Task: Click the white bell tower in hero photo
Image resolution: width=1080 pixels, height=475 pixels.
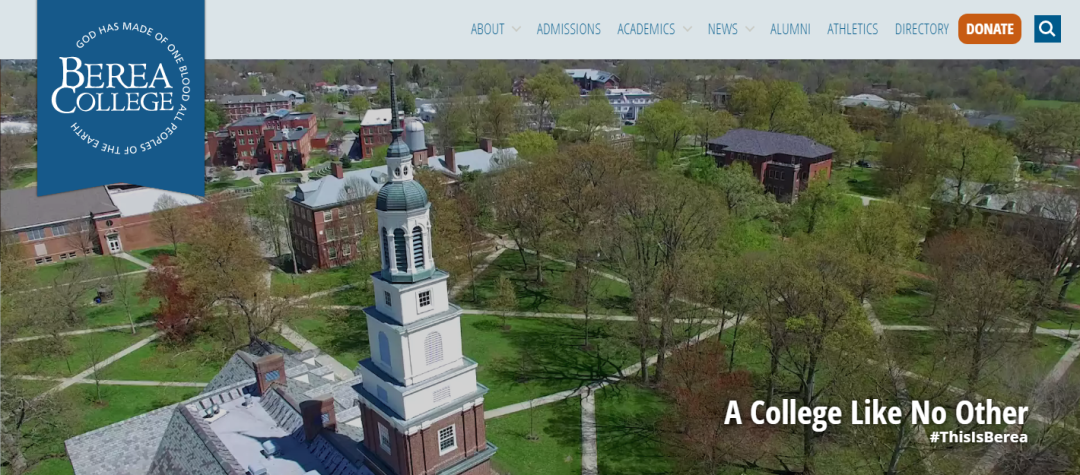Action: pos(412,330)
